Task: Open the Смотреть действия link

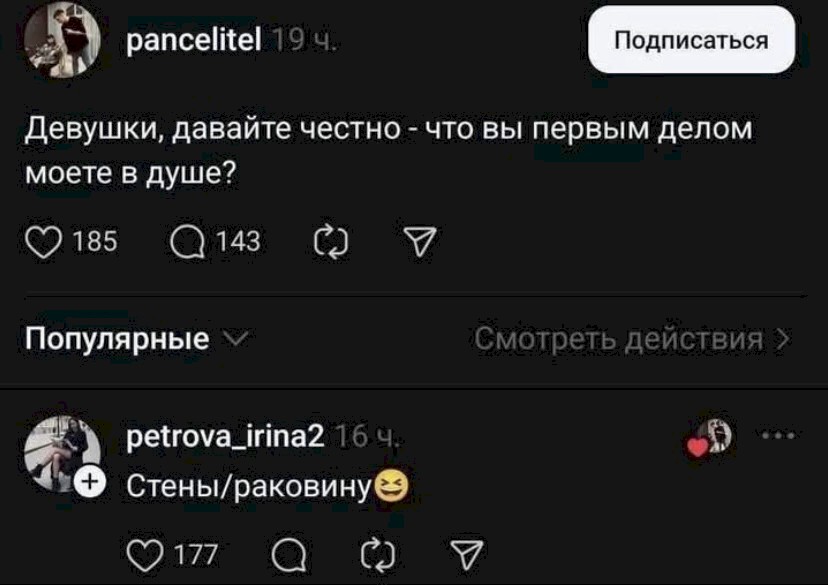Action: click(632, 339)
